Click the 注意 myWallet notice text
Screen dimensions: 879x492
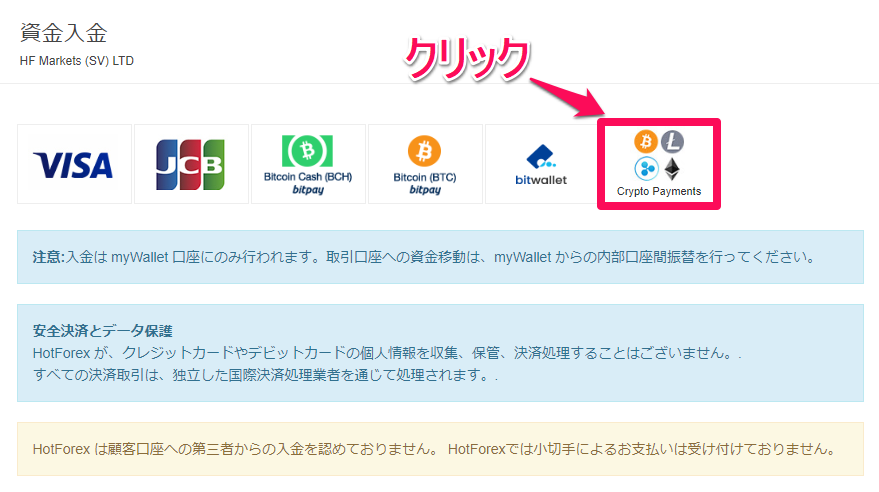tap(423, 257)
